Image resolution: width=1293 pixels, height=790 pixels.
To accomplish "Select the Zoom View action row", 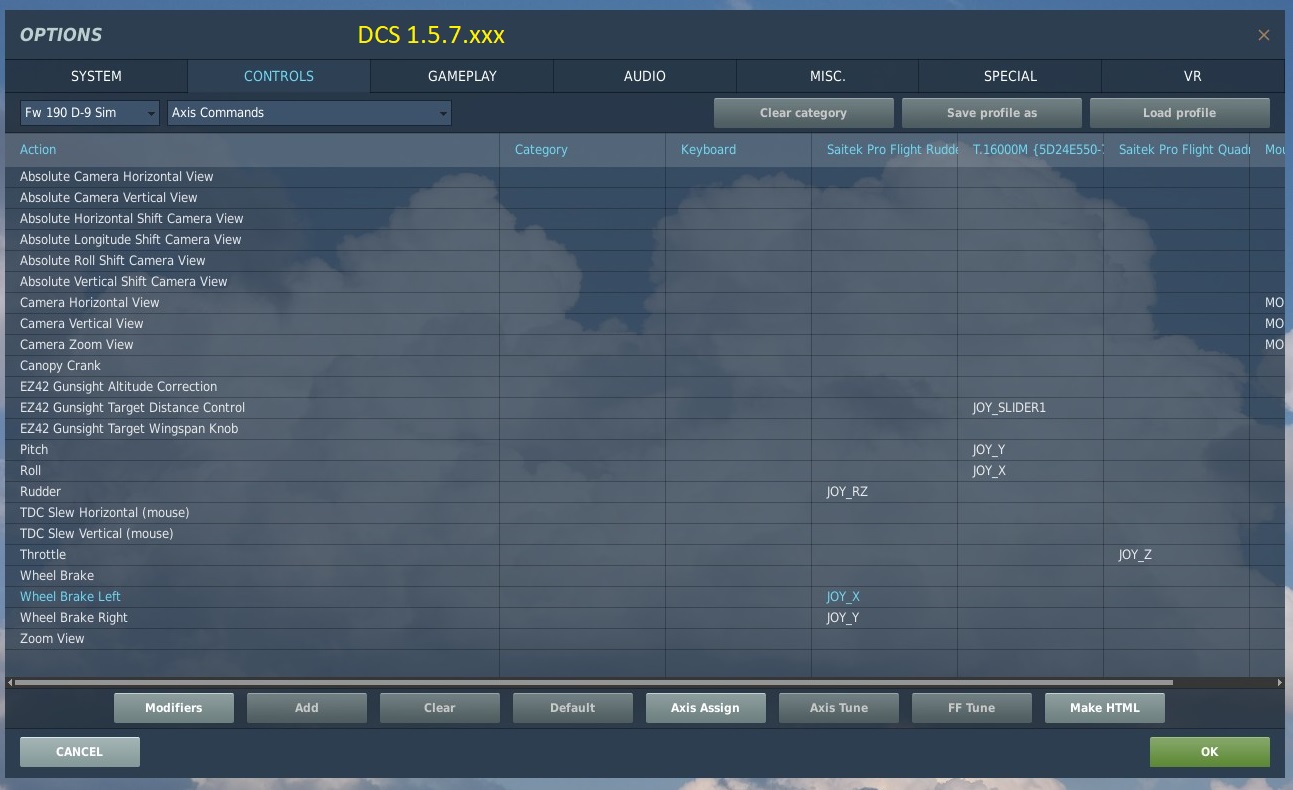I will pos(644,639).
